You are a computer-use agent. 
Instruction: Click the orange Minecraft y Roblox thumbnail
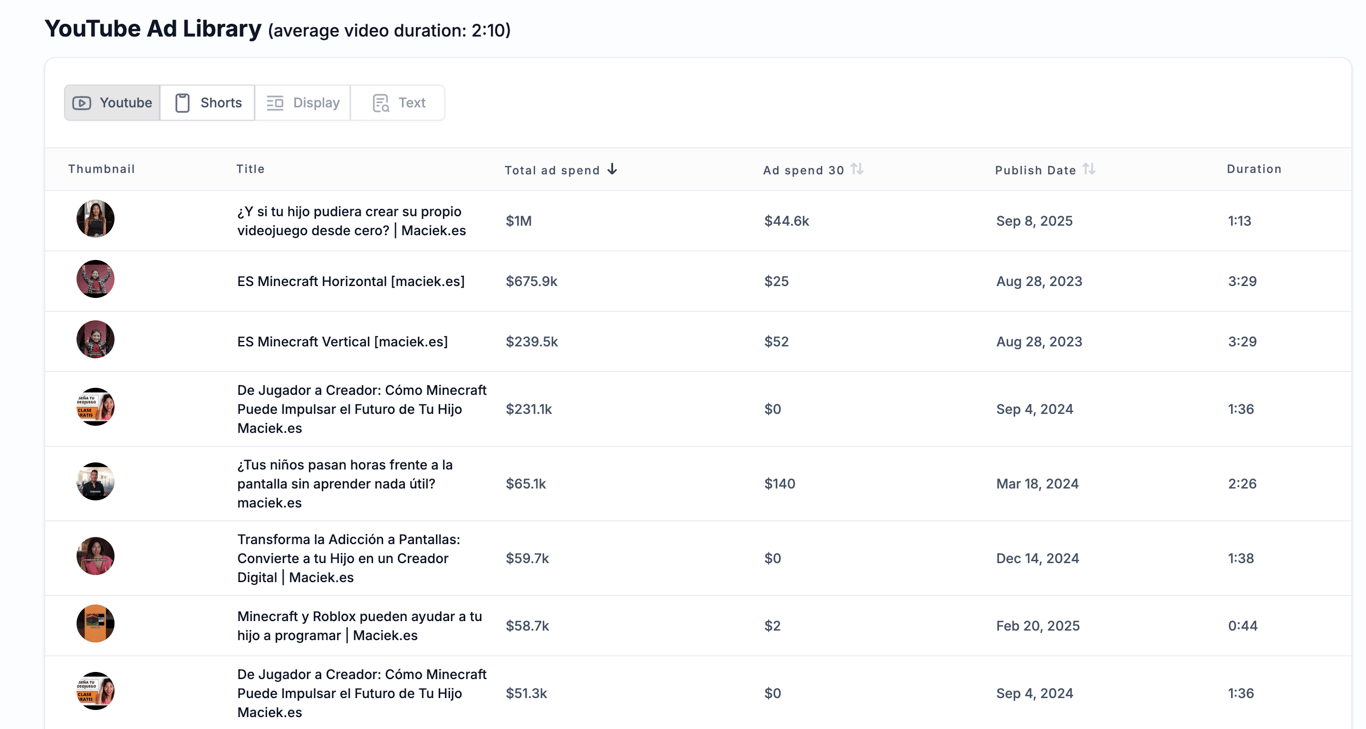coord(95,624)
